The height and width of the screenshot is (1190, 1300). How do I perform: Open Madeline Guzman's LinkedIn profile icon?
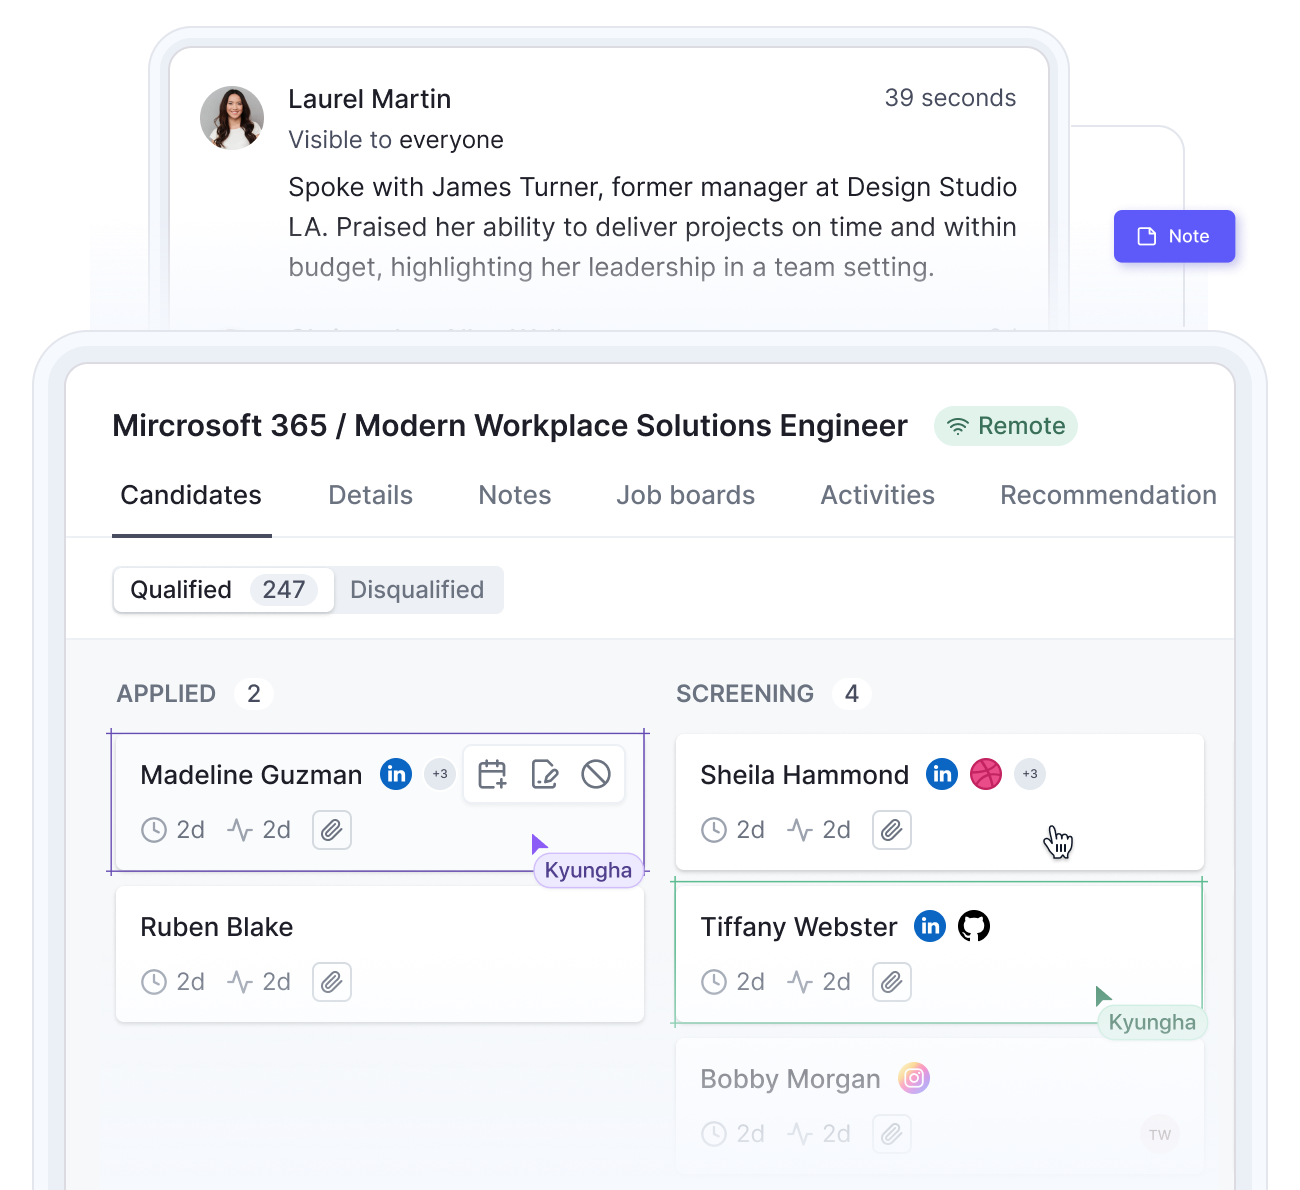(x=396, y=774)
